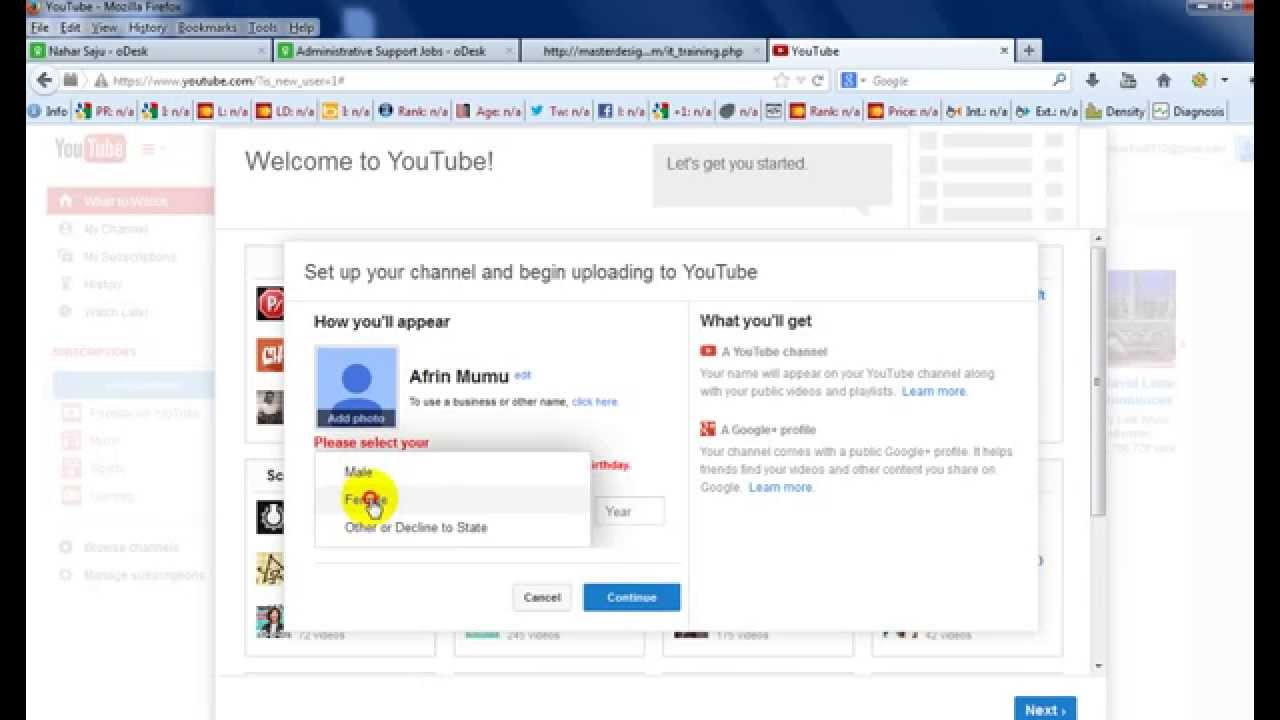
Task: Click the Google +1: n/a toolbar item
Action: point(681,112)
